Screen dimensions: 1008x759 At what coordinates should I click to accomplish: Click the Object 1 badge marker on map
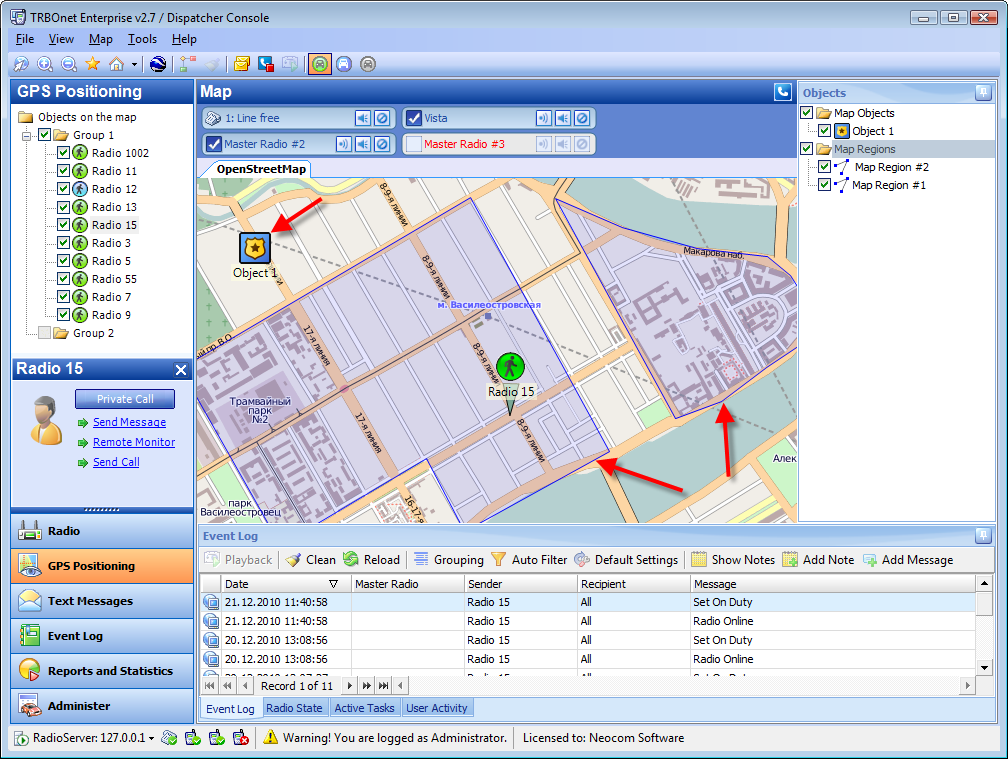255,248
